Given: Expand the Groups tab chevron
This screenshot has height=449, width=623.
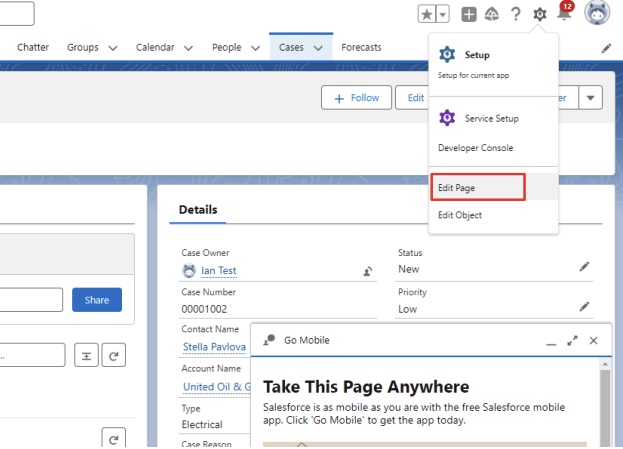Looking at the screenshot, I should 113,48.
